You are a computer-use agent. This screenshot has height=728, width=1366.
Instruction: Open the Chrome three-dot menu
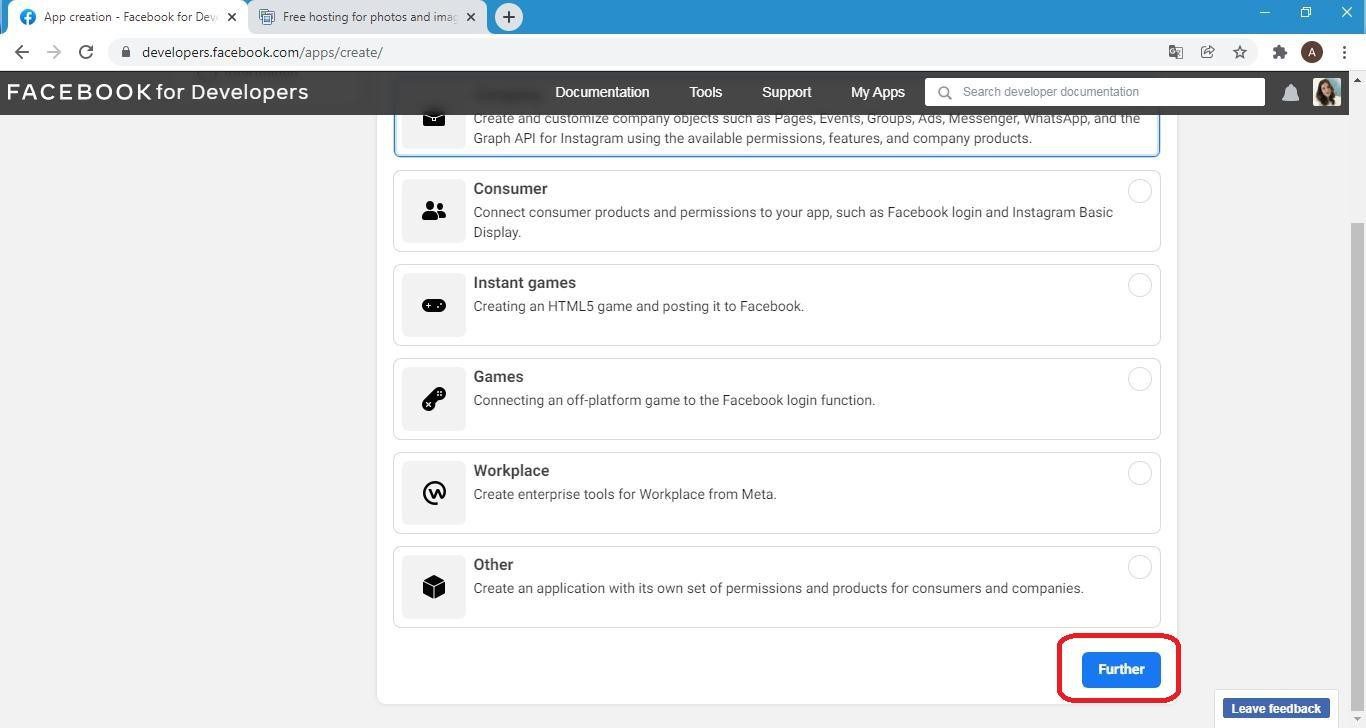1344,52
